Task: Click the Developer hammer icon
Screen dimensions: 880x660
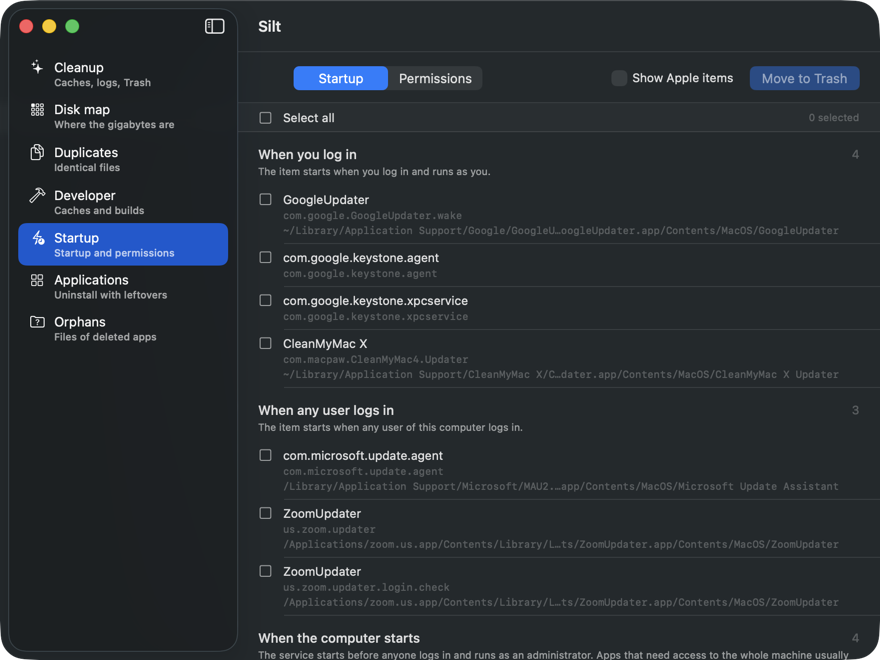Action: click(x=37, y=195)
